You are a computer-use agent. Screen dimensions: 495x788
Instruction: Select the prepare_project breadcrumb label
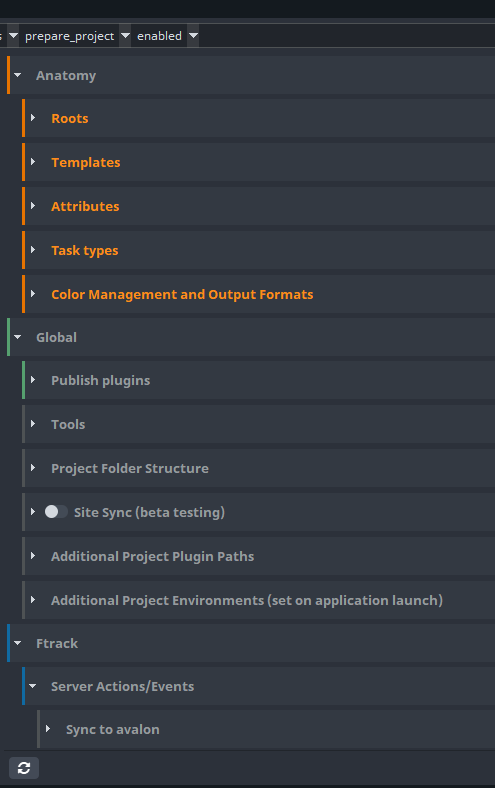pyautogui.click(x=69, y=36)
